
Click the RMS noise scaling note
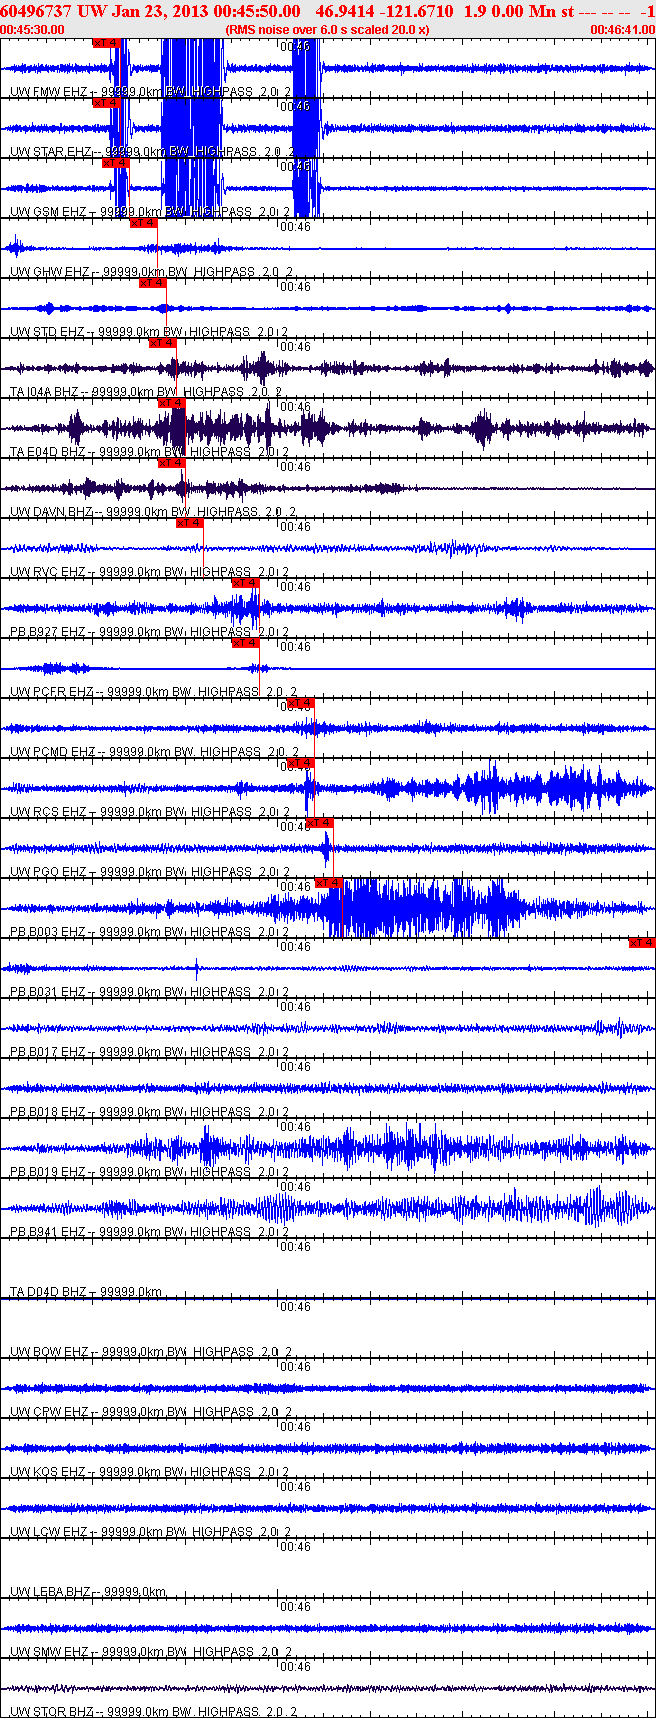[x=328, y=30]
